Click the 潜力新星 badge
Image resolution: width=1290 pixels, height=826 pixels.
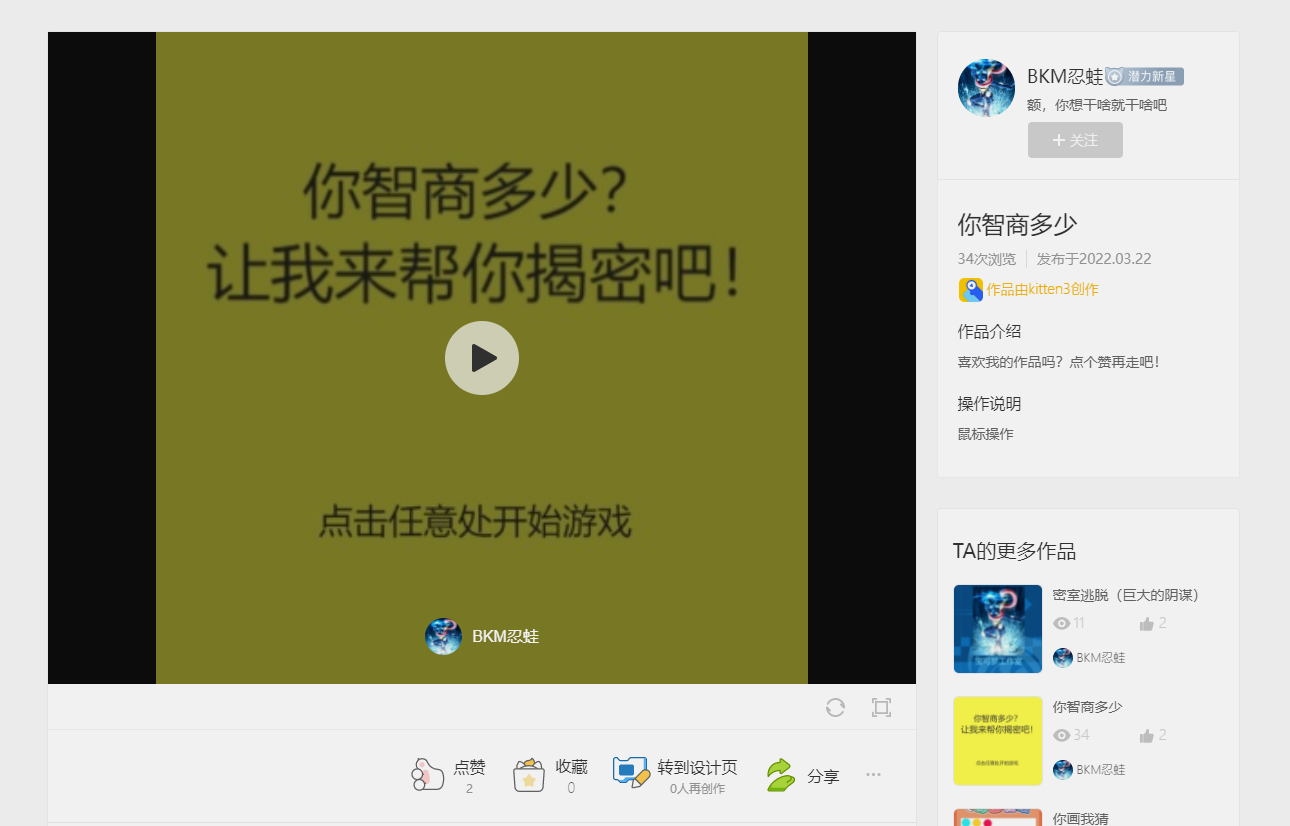tap(1145, 77)
